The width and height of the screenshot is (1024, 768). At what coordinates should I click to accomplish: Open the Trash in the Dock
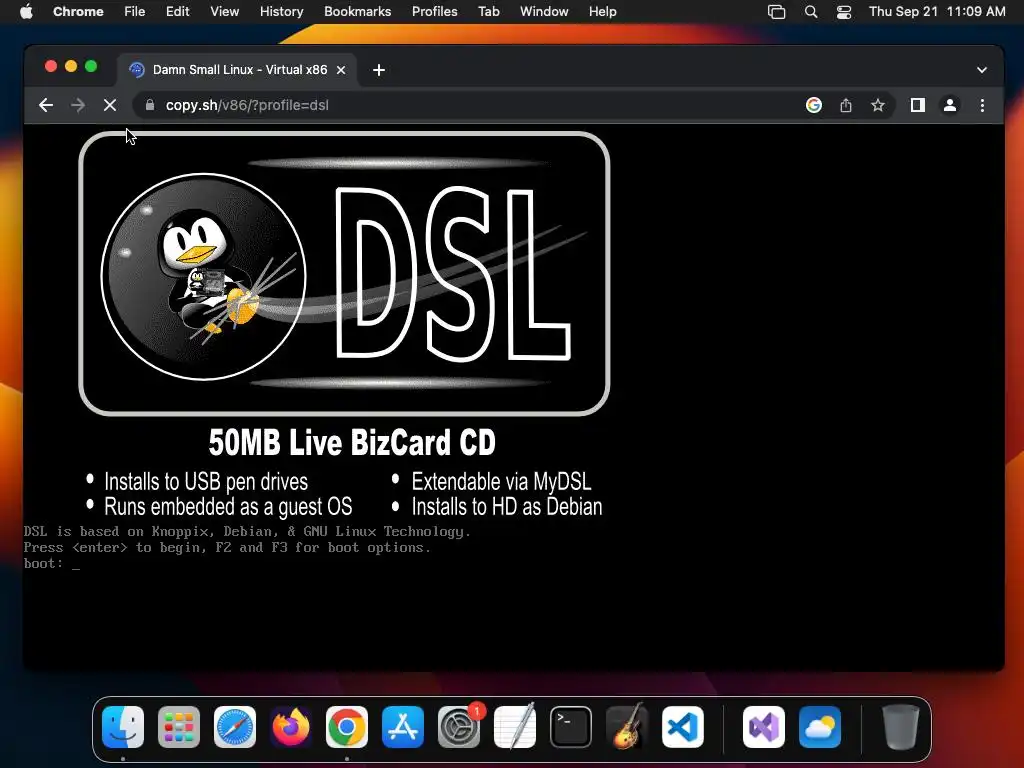coord(901,727)
